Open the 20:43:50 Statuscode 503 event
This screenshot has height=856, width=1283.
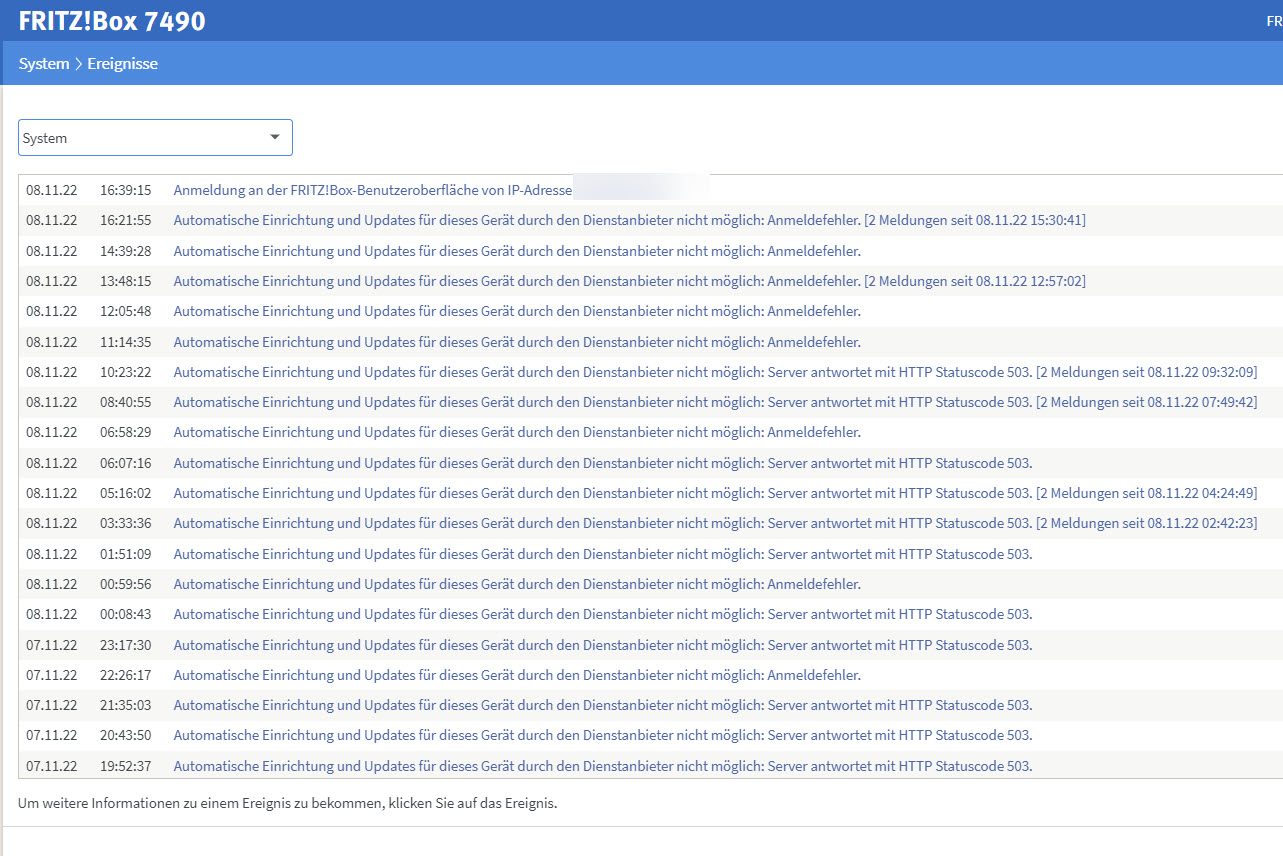click(x=603, y=735)
